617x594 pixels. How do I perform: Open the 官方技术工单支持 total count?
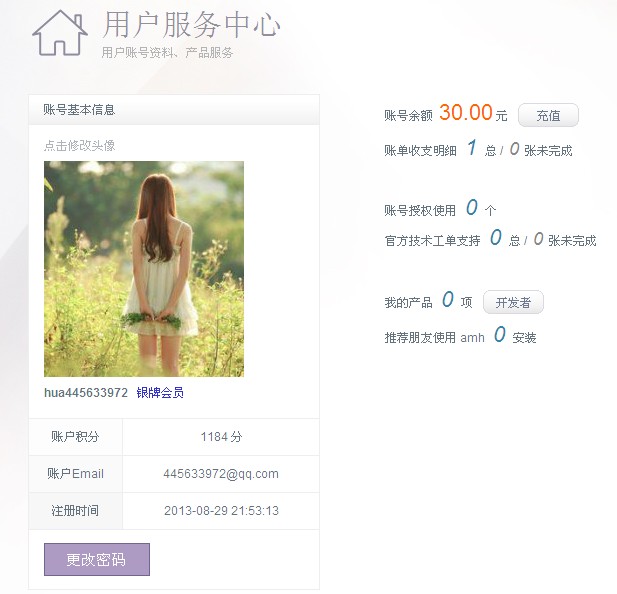pyautogui.click(x=495, y=239)
